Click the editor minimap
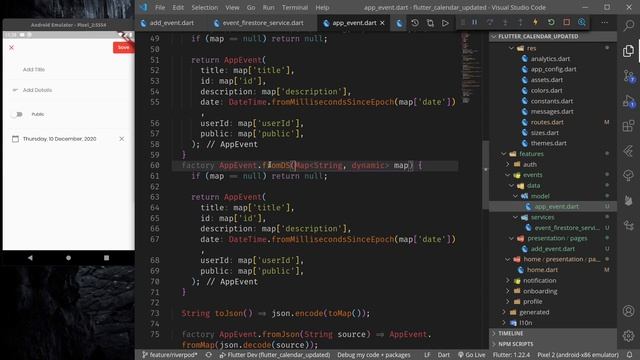 (x=471, y=69)
